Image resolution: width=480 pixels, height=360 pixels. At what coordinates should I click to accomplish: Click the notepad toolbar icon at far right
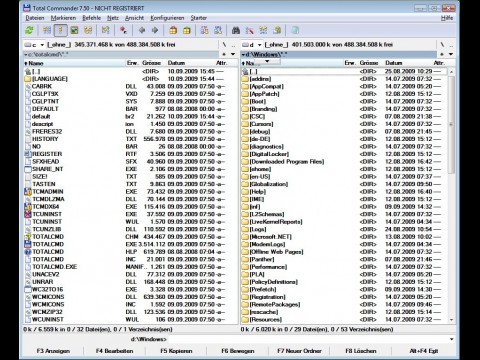[x=295, y=30]
